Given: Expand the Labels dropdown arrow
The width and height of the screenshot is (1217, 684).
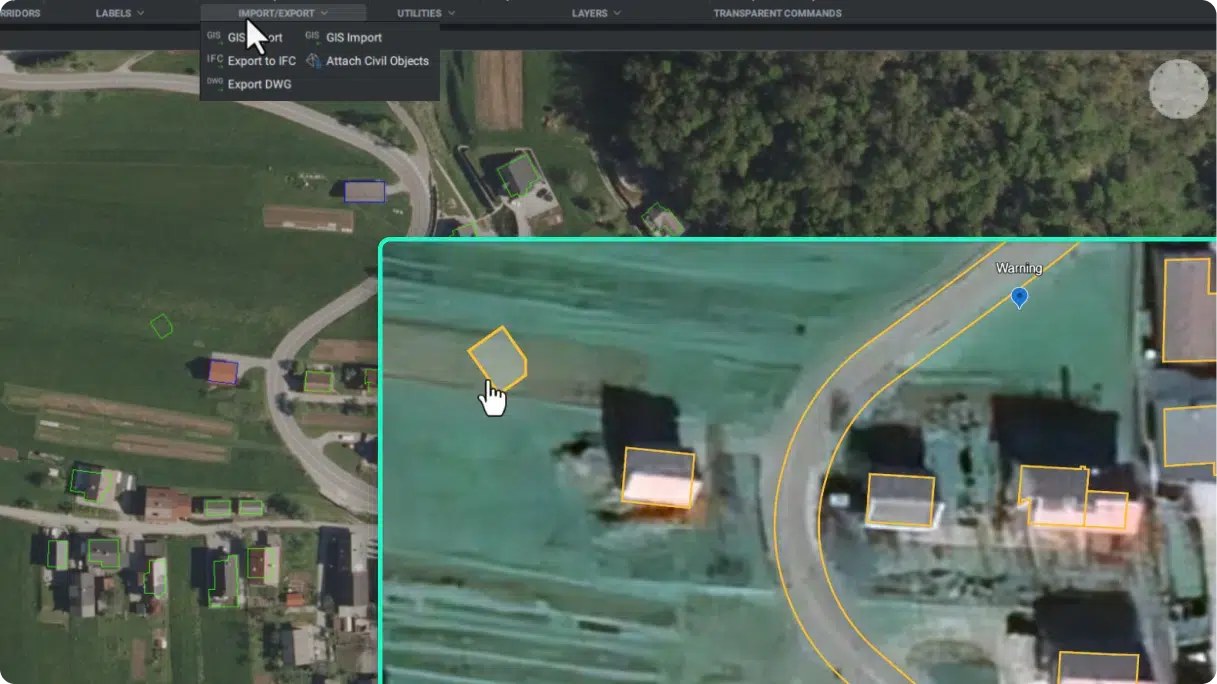Looking at the screenshot, I should 140,13.
